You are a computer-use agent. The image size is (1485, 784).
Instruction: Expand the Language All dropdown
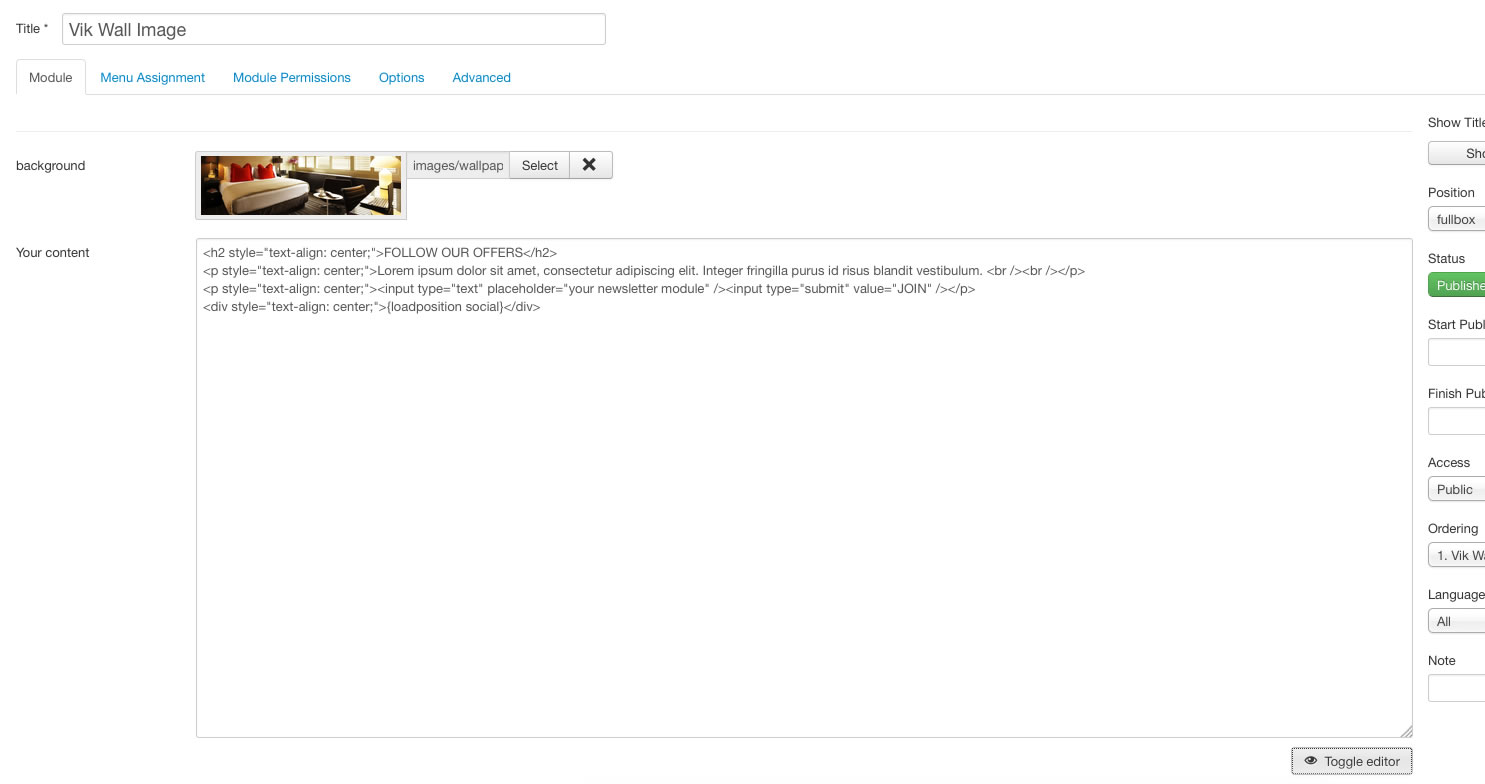tap(1457, 621)
